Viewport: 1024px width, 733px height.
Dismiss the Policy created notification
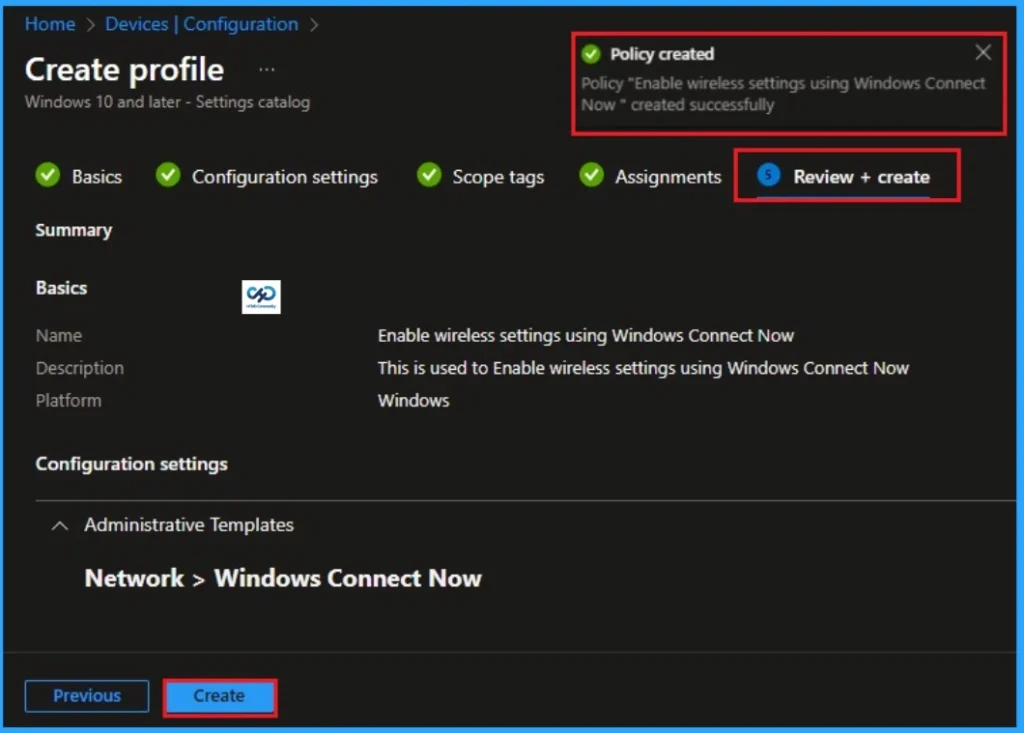pos(982,52)
